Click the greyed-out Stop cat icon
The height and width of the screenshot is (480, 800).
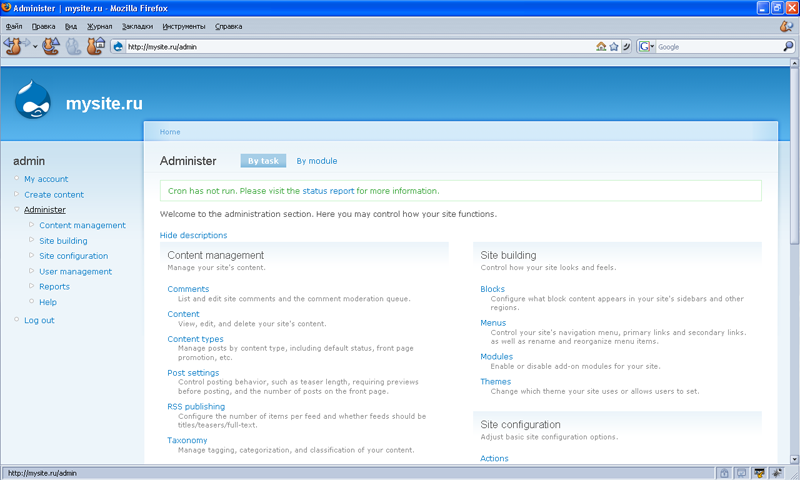pyautogui.click(x=73, y=46)
